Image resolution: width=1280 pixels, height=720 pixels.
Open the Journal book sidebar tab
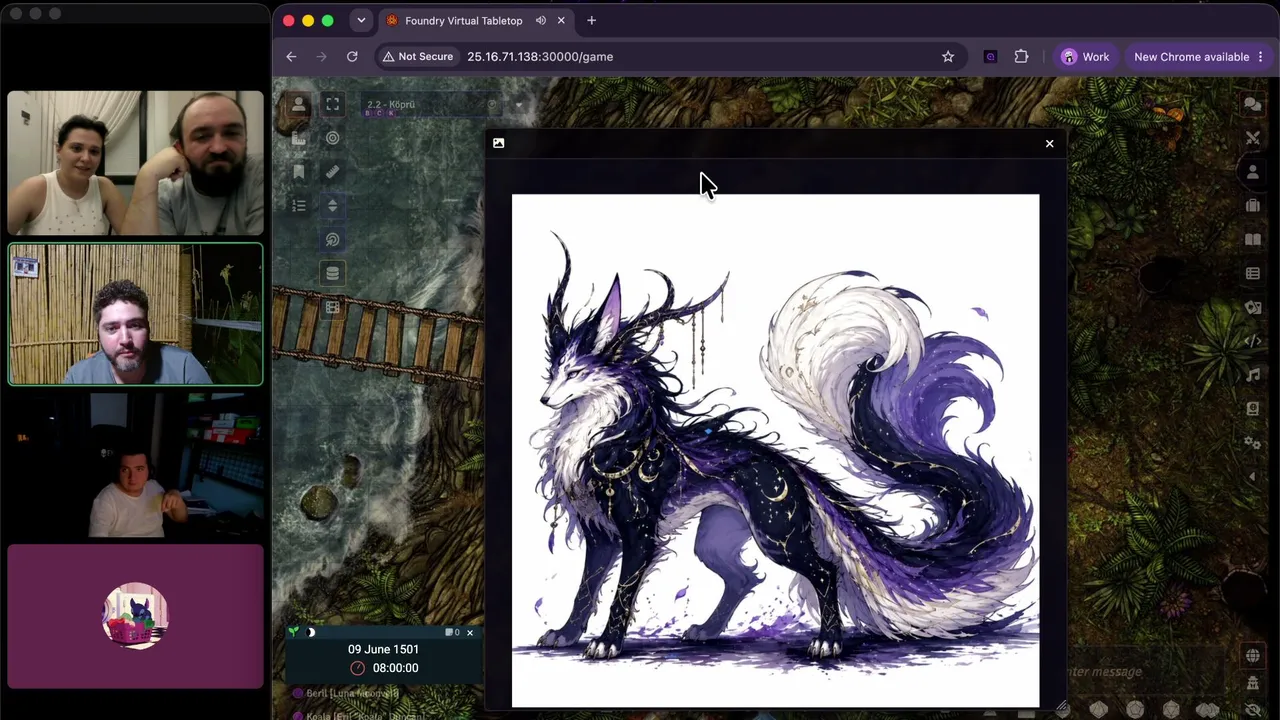coord(1252,240)
